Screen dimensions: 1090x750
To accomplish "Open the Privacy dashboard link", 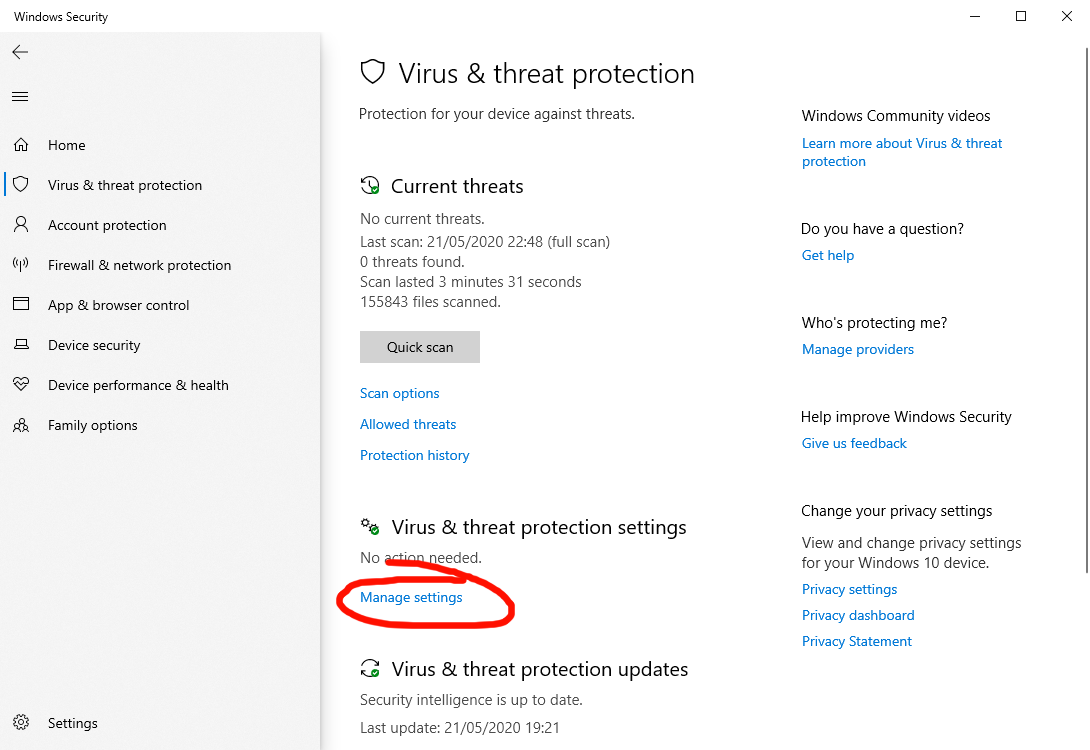I will click(x=858, y=615).
